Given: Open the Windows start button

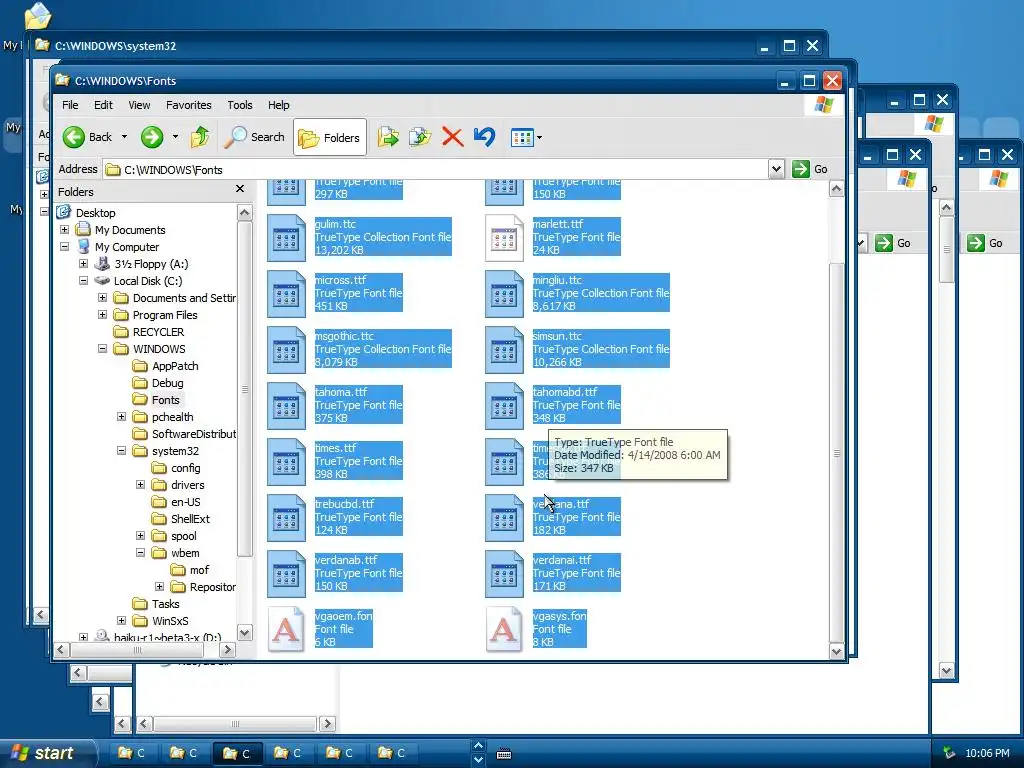Looking at the screenshot, I should coord(47,754).
